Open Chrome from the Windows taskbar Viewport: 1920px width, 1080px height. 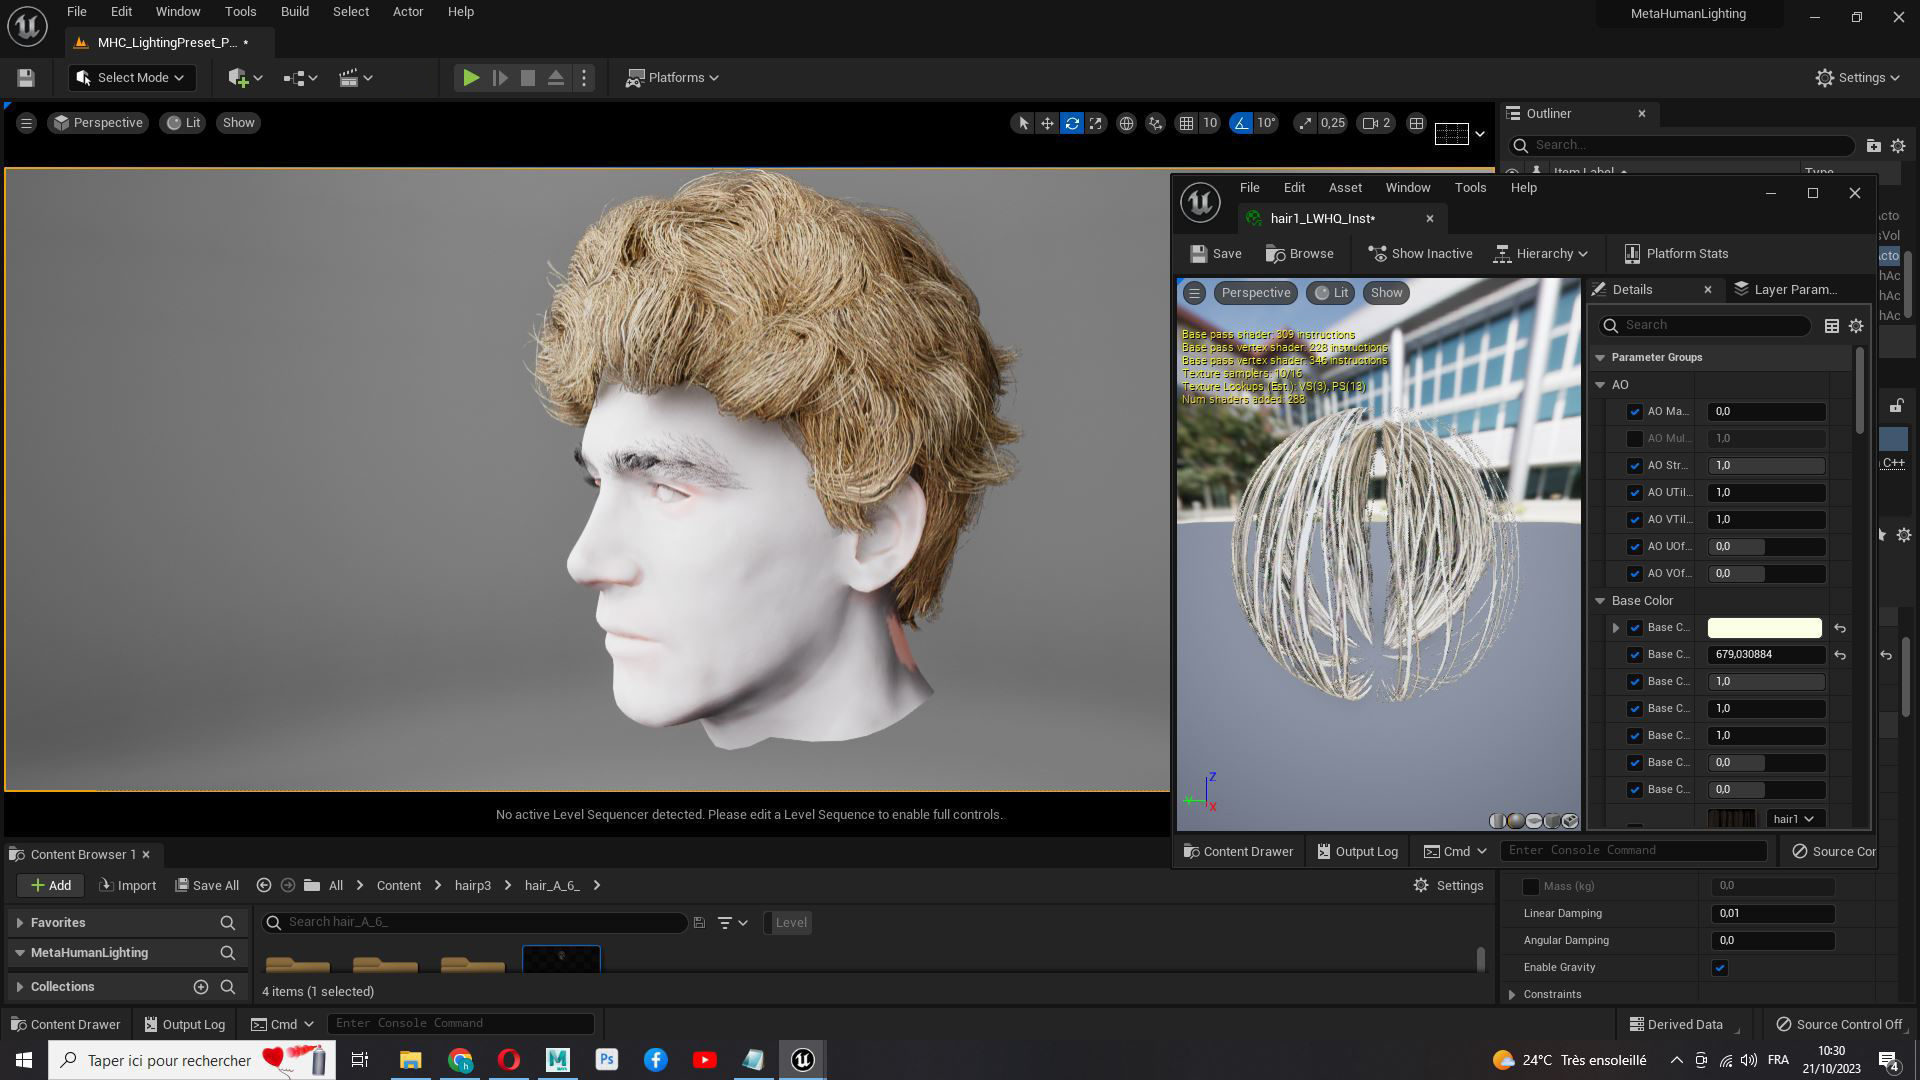pyautogui.click(x=460, y=1060)
